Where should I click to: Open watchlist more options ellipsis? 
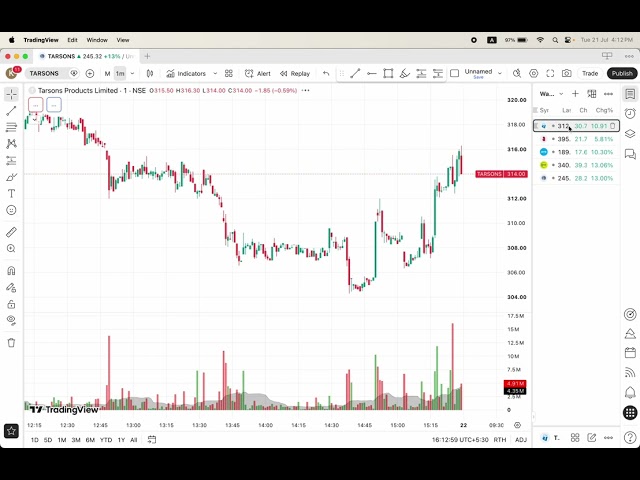[608, 94]
